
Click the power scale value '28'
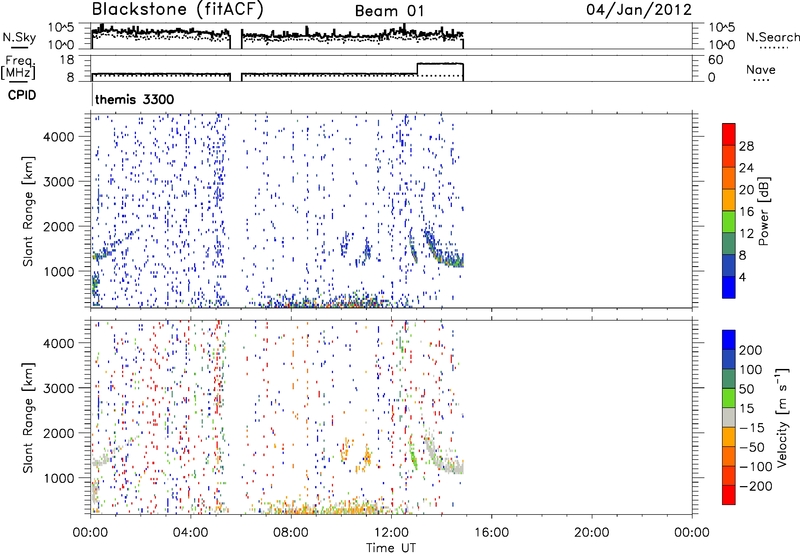point(746,146)
